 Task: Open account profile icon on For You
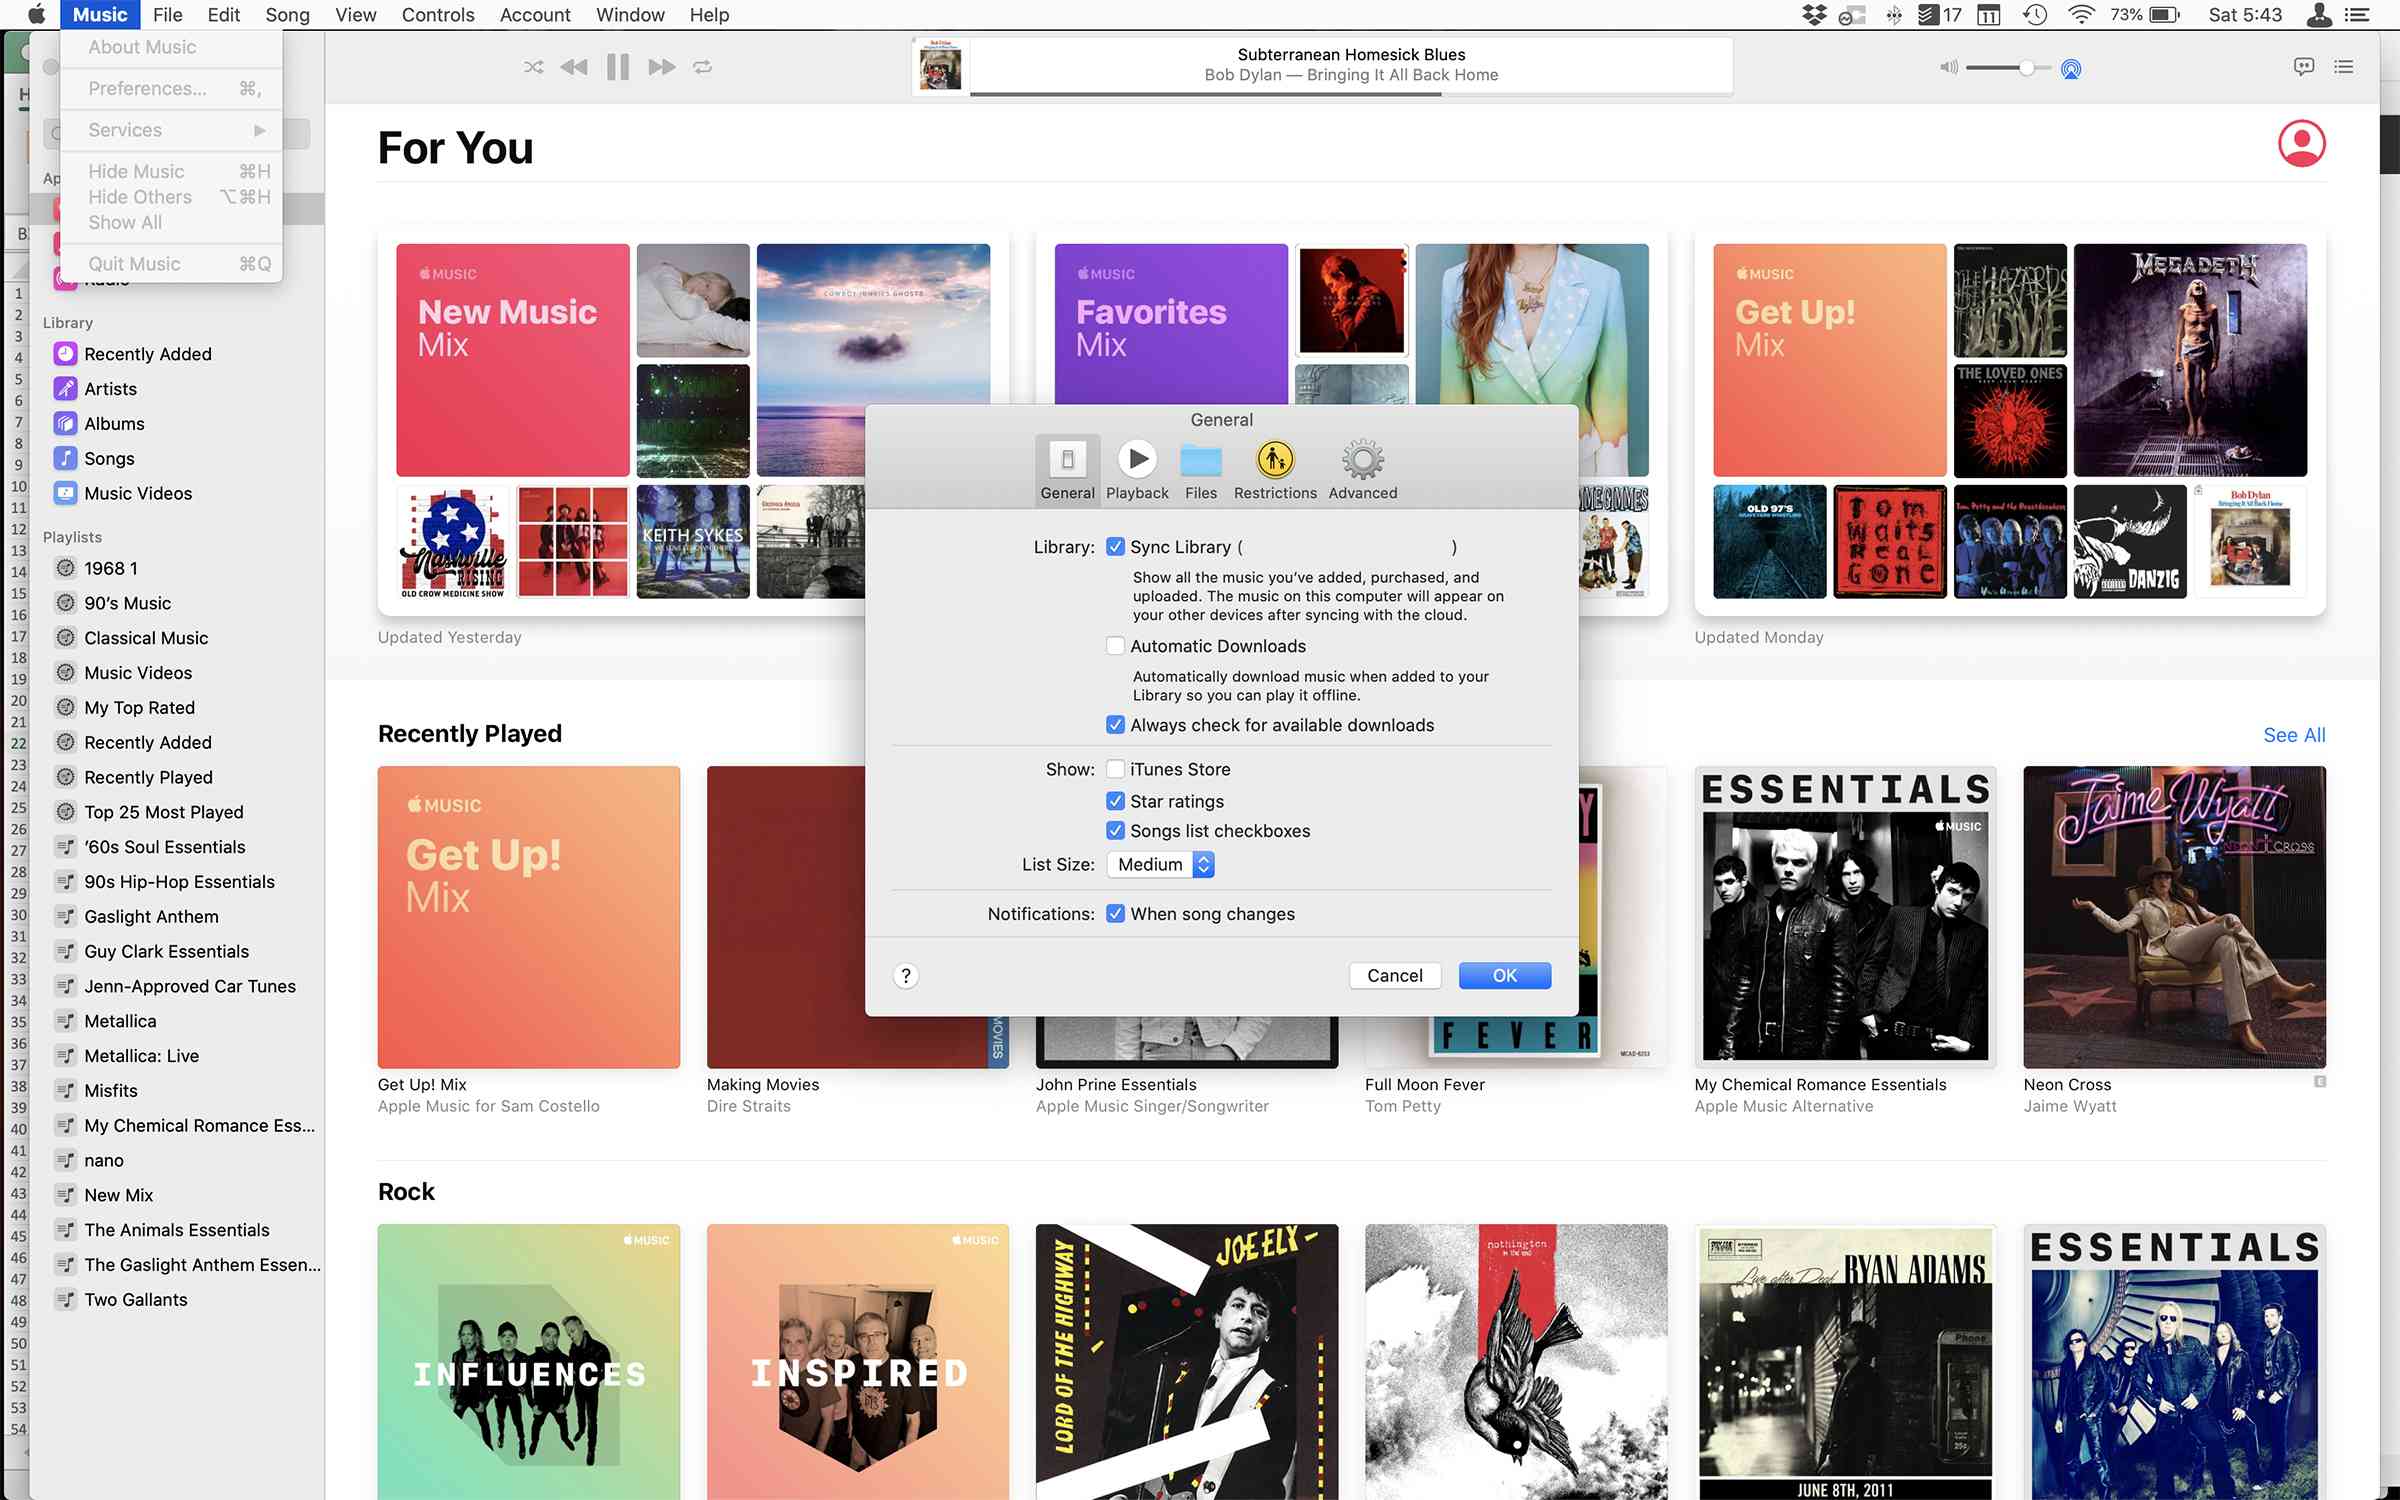point(2302,143)
